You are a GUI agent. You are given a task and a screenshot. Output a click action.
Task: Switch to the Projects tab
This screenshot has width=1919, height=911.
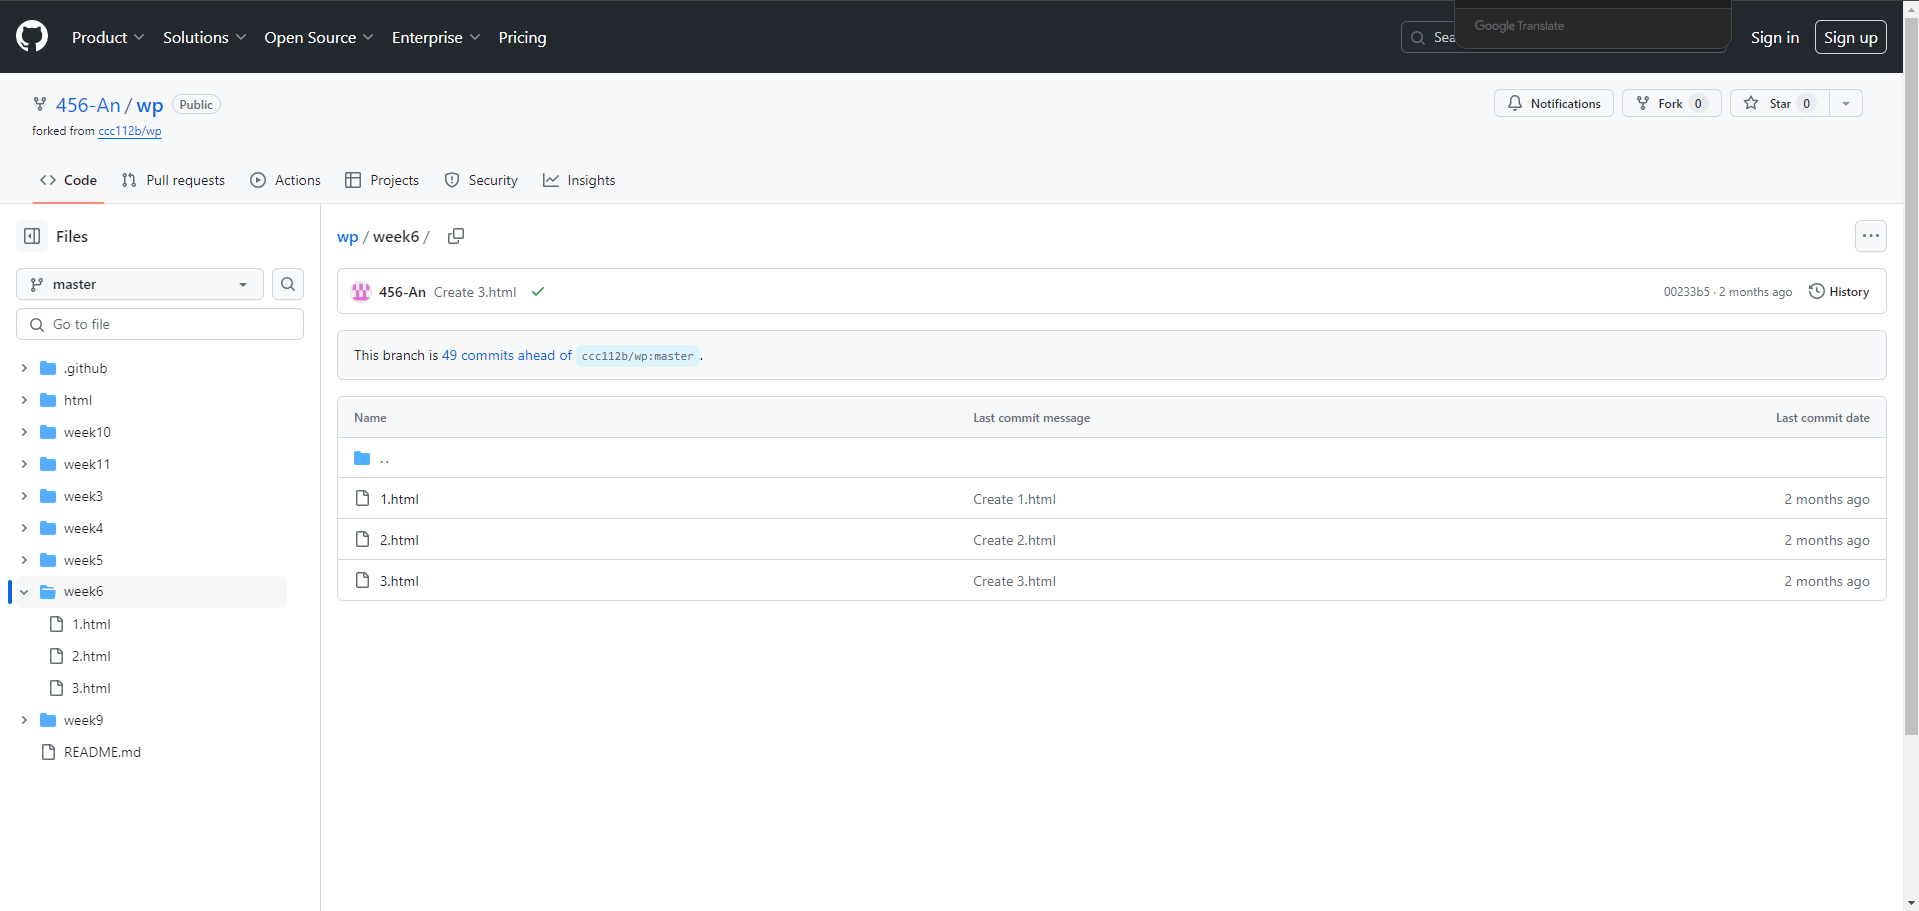pos(382,180)
